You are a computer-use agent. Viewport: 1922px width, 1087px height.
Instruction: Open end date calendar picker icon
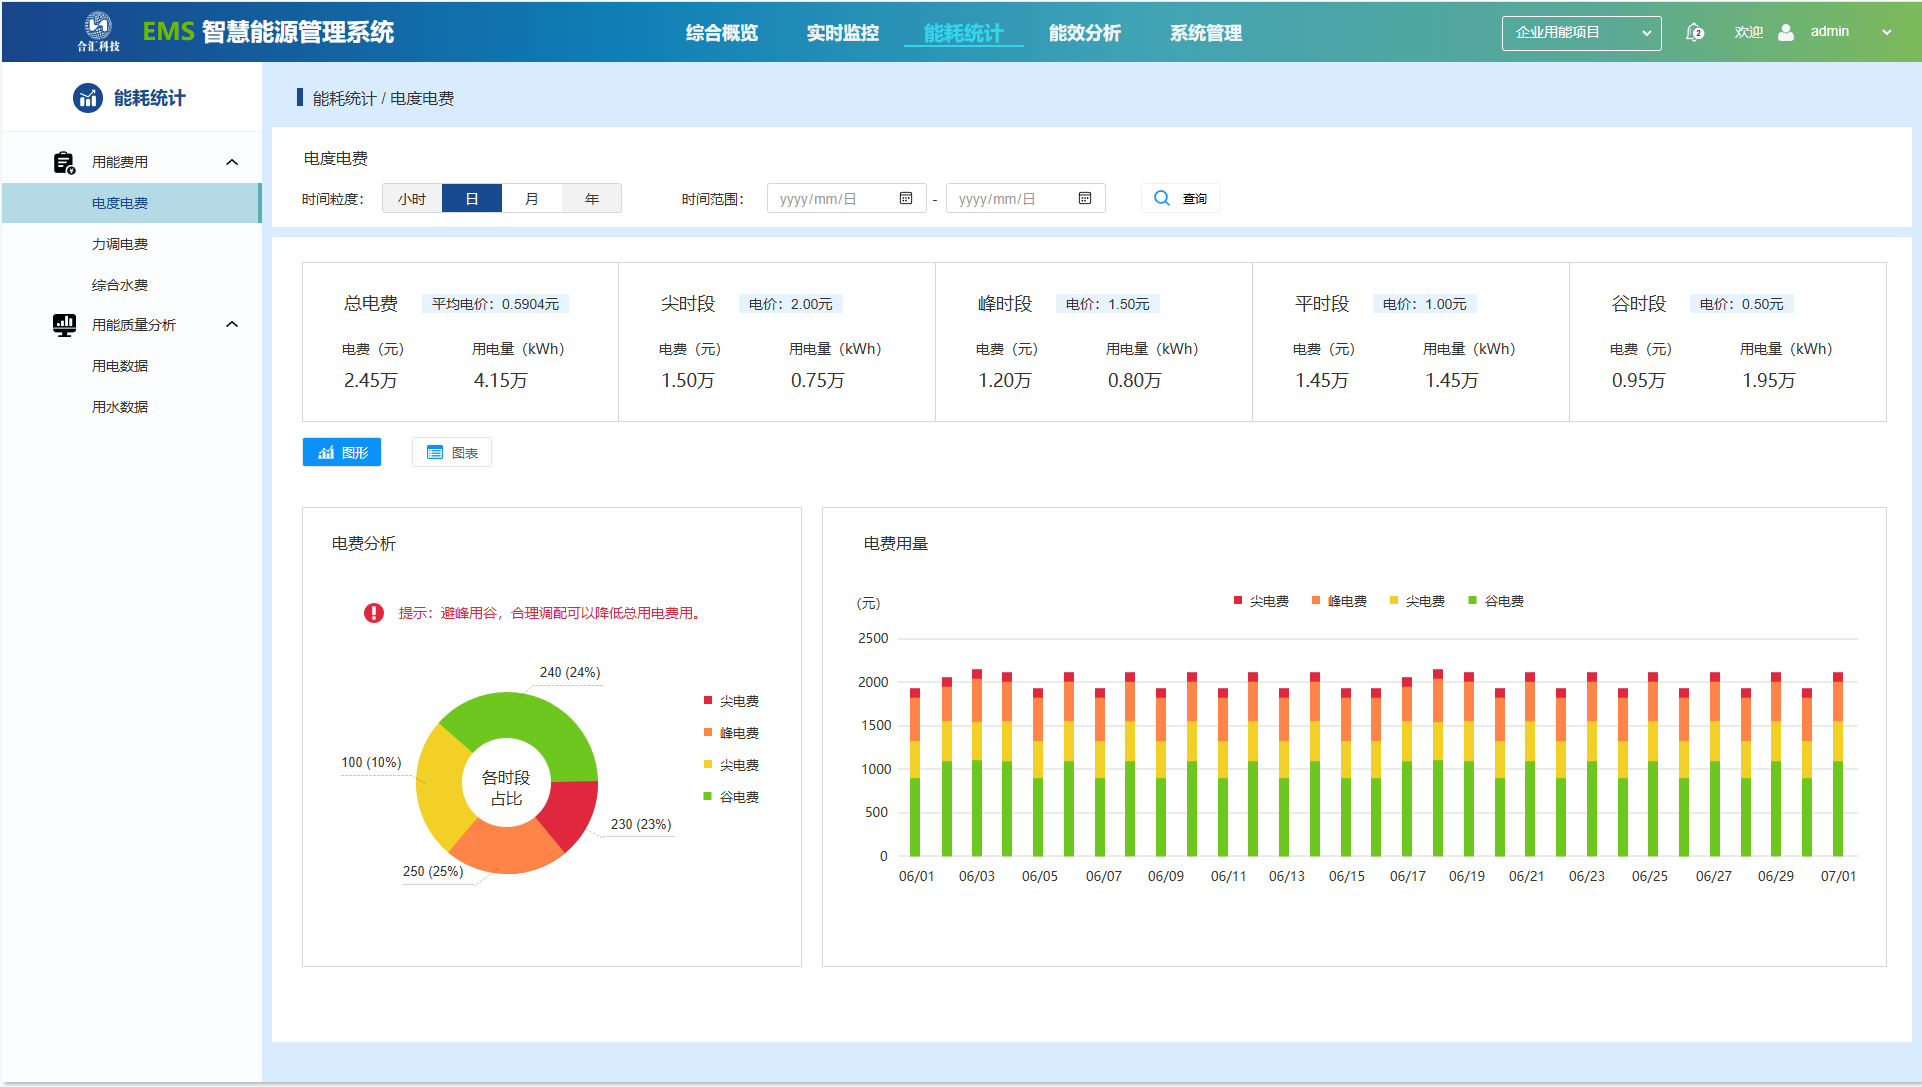[x=1085, y=198]
